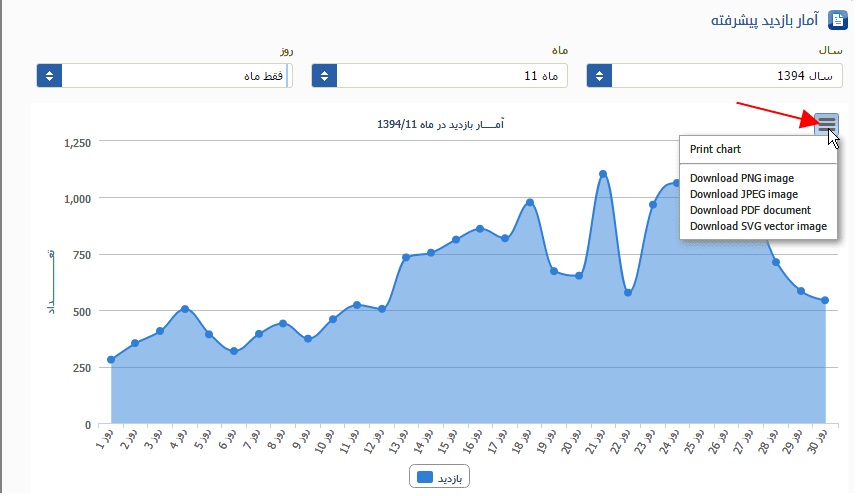Choose Download SVG vector image
This screenshot has width=856, height=496.
758,226
